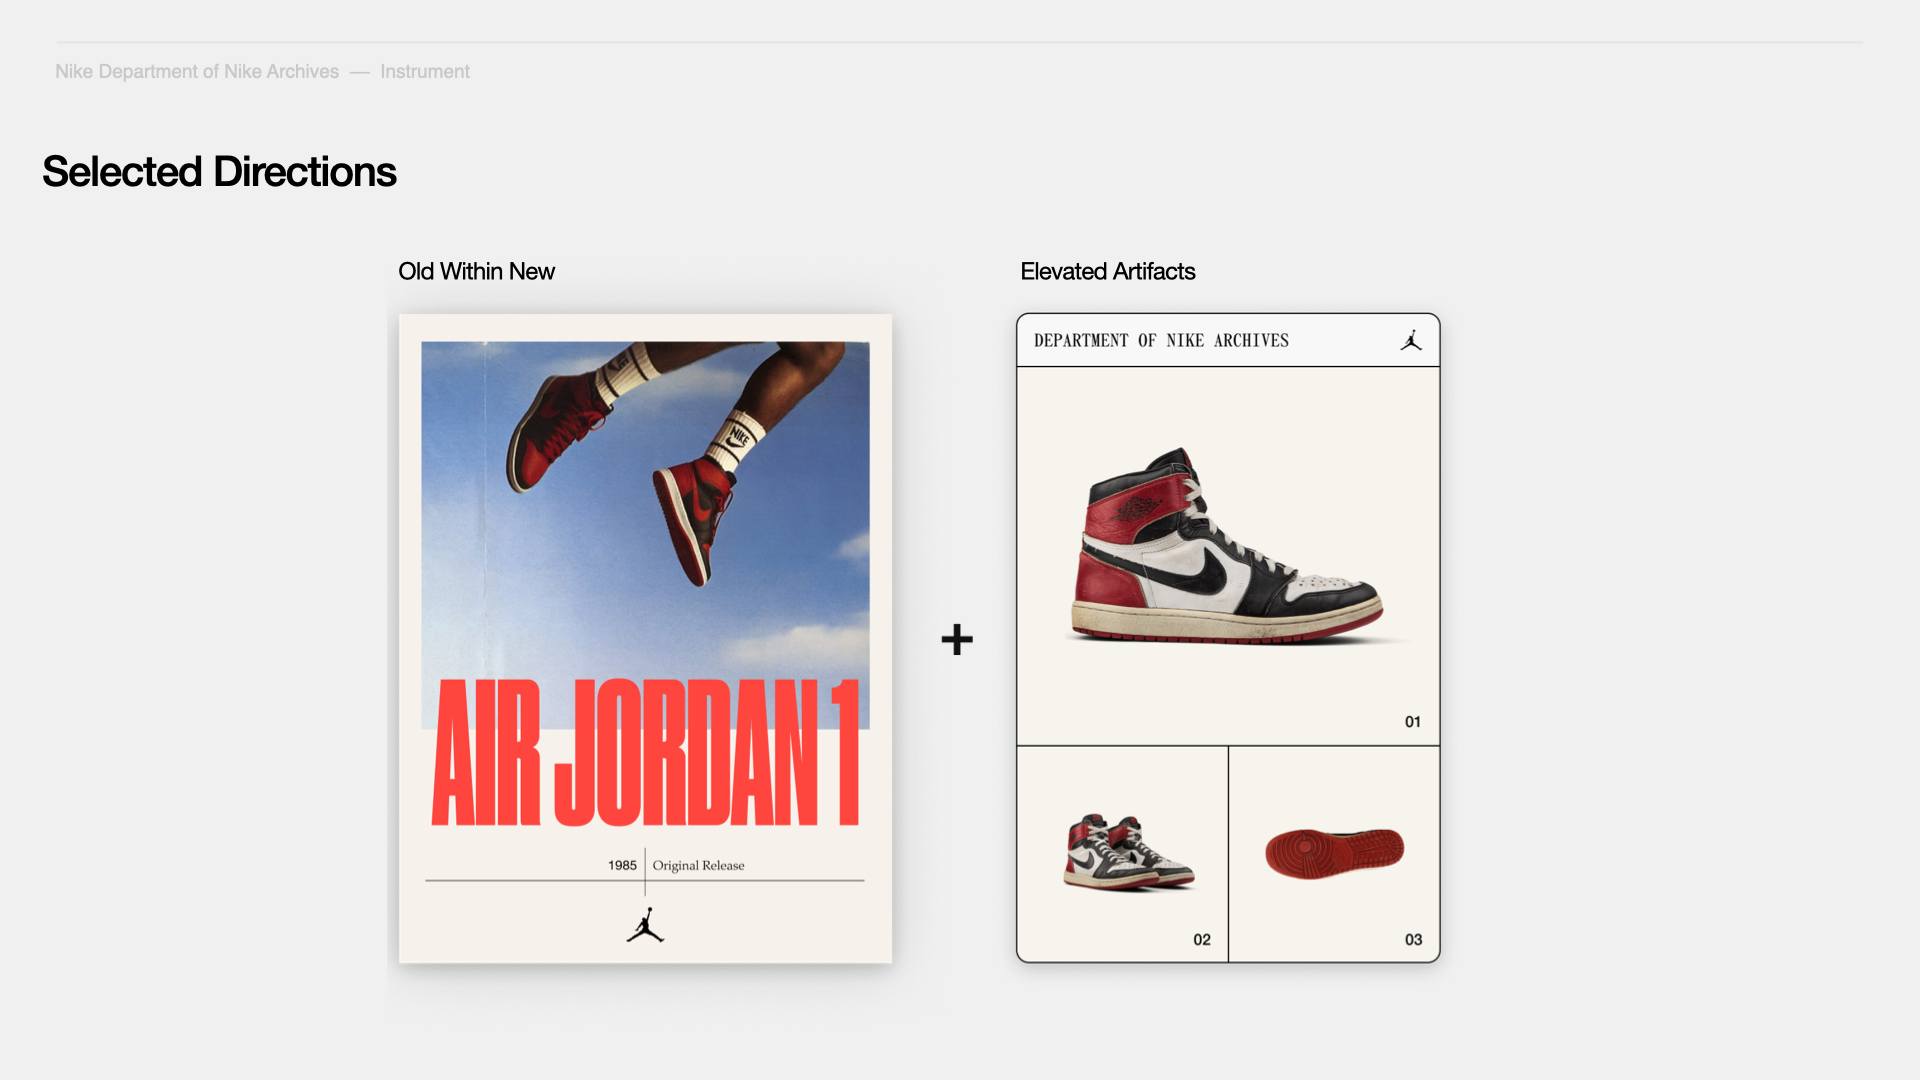Select the sneaker pair image numbered 02
Viewport: 1920px width, 1080px height.
[1128, 852]
